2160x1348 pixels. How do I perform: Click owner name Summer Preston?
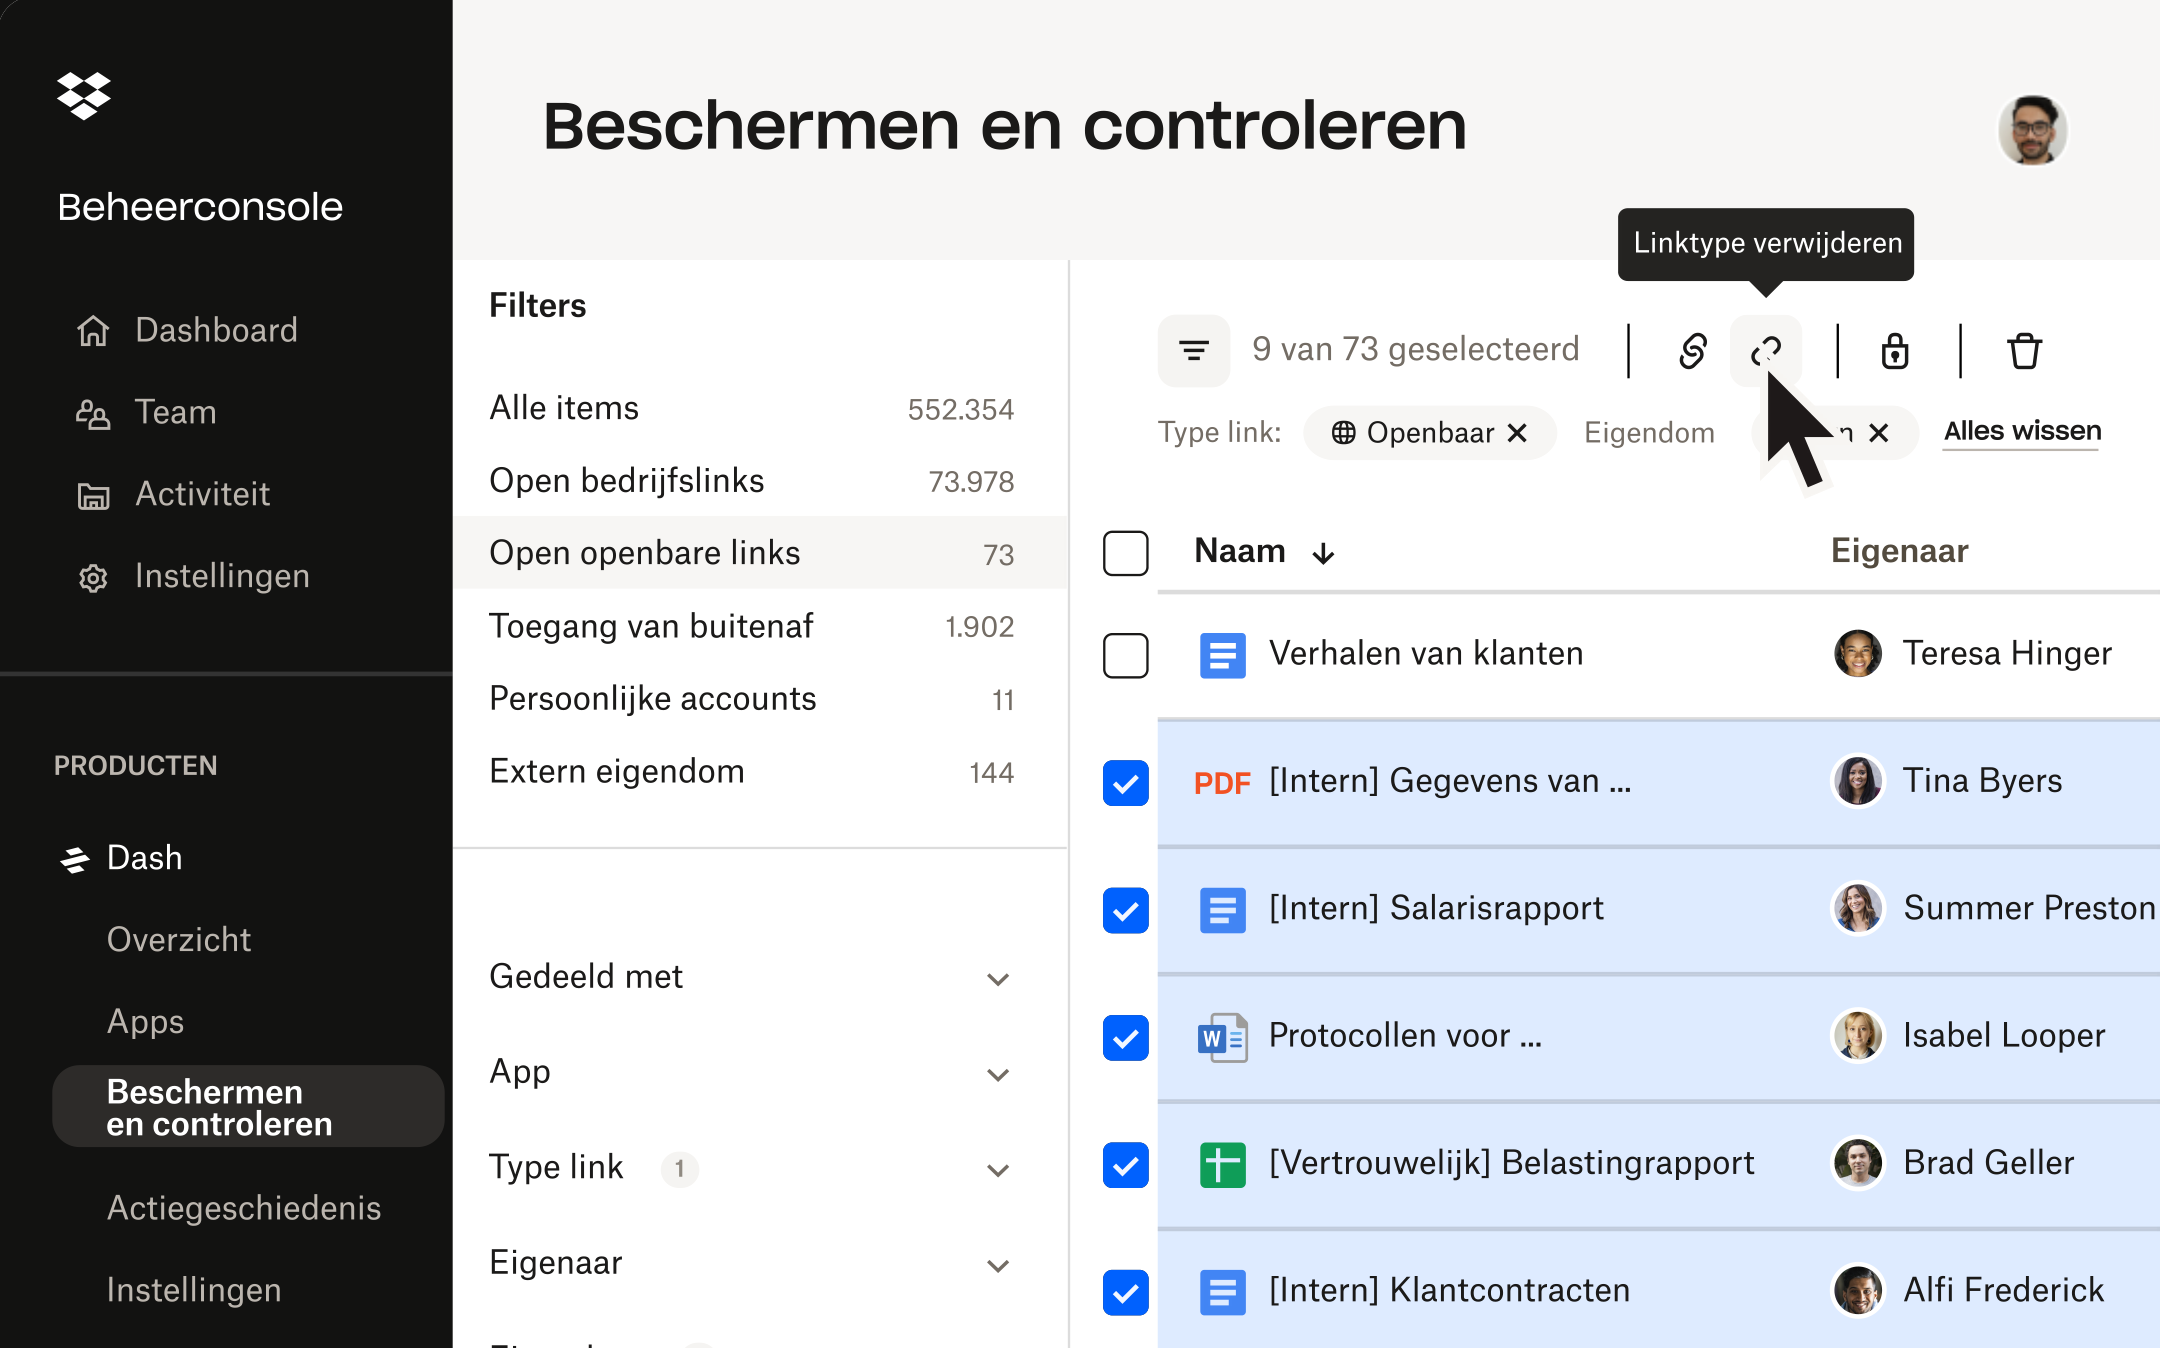coord(2029,908)
